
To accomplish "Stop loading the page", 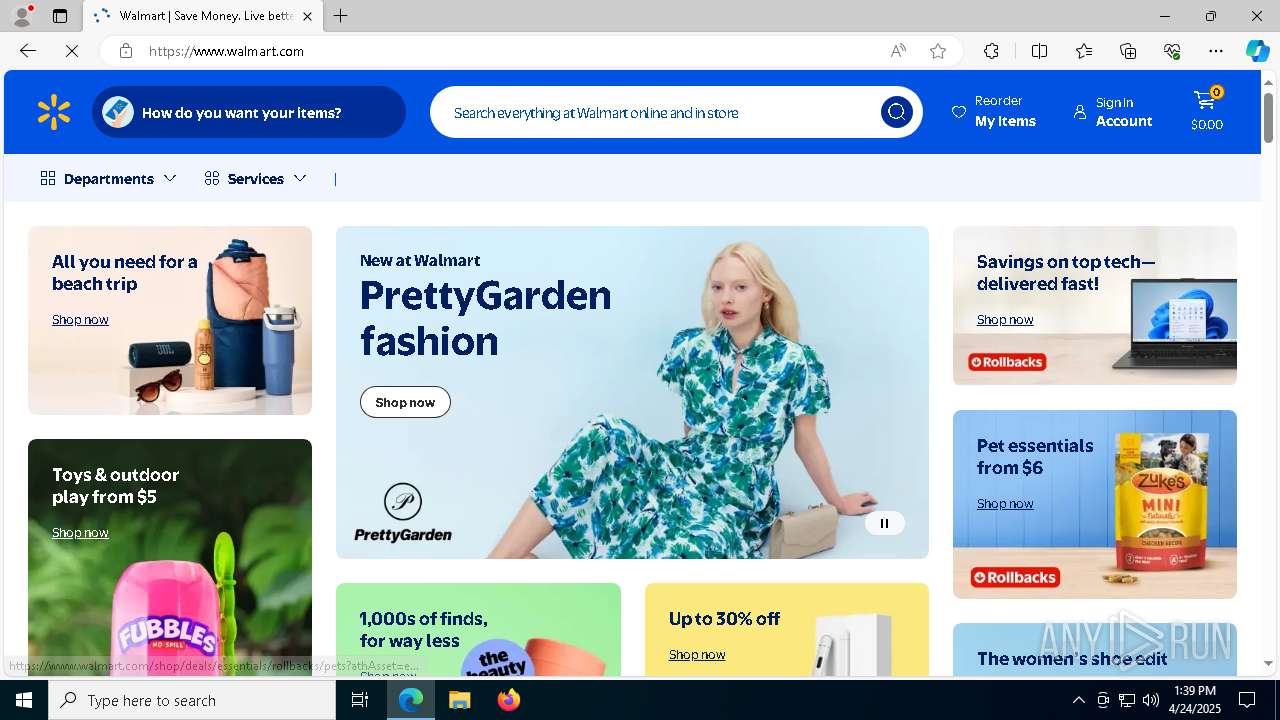I will click(72, 51).
